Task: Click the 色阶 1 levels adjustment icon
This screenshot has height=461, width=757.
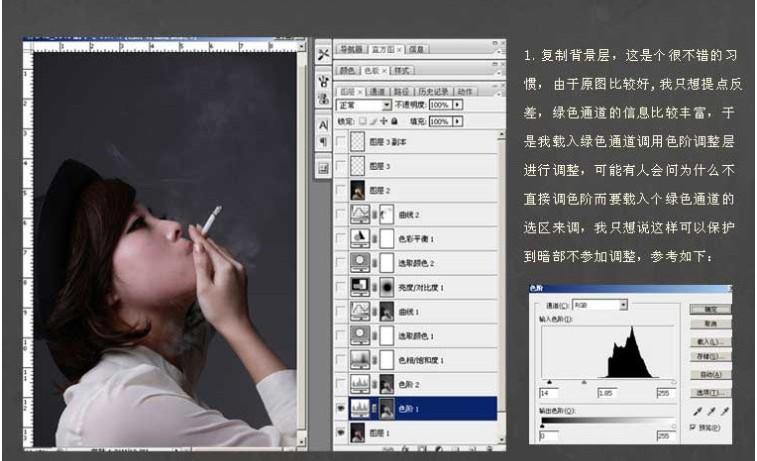Action: coord(360,408)
